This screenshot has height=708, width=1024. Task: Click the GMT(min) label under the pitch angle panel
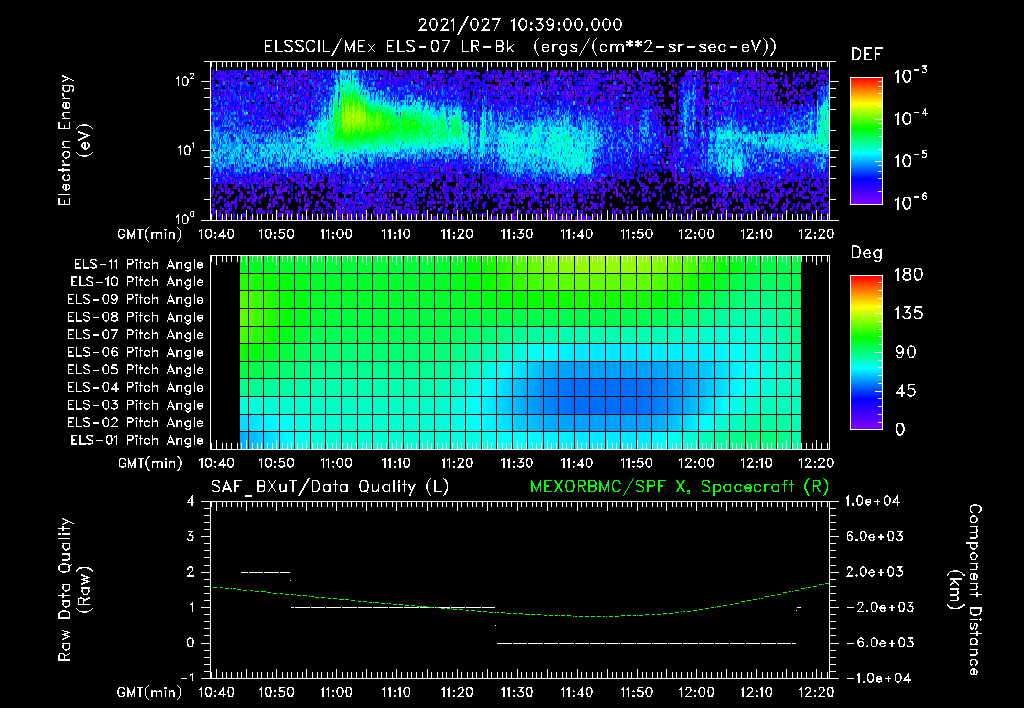point(150,464)
